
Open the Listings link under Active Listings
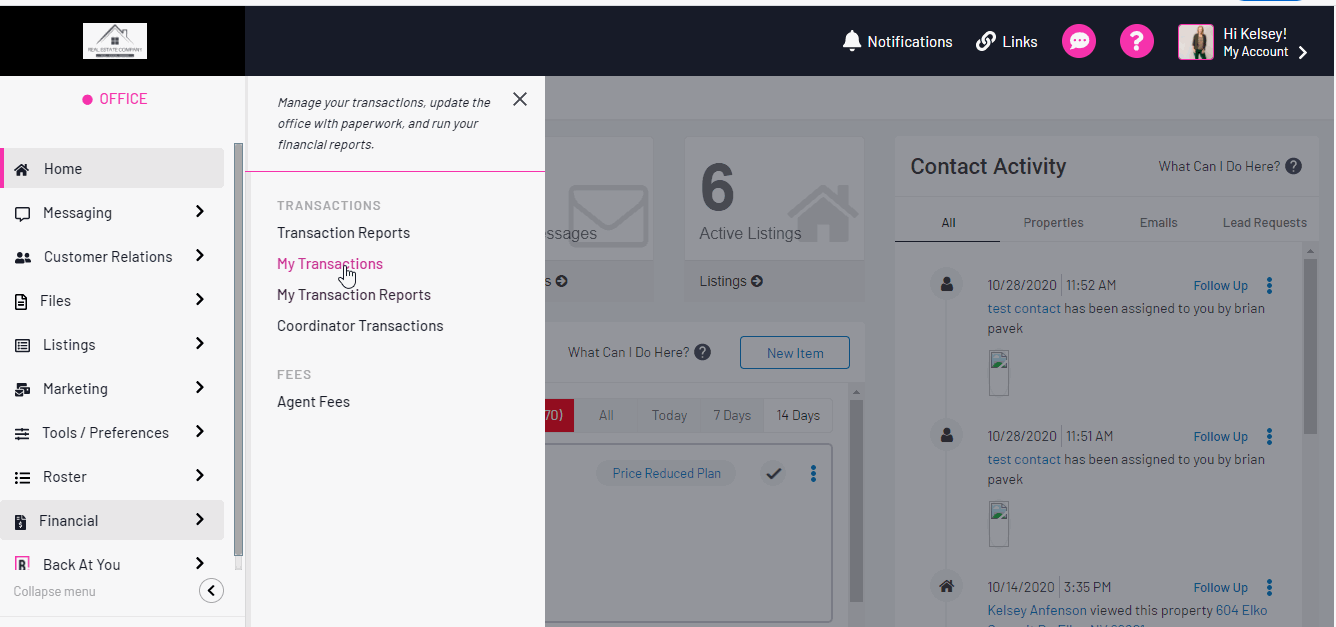click(731, 281)
